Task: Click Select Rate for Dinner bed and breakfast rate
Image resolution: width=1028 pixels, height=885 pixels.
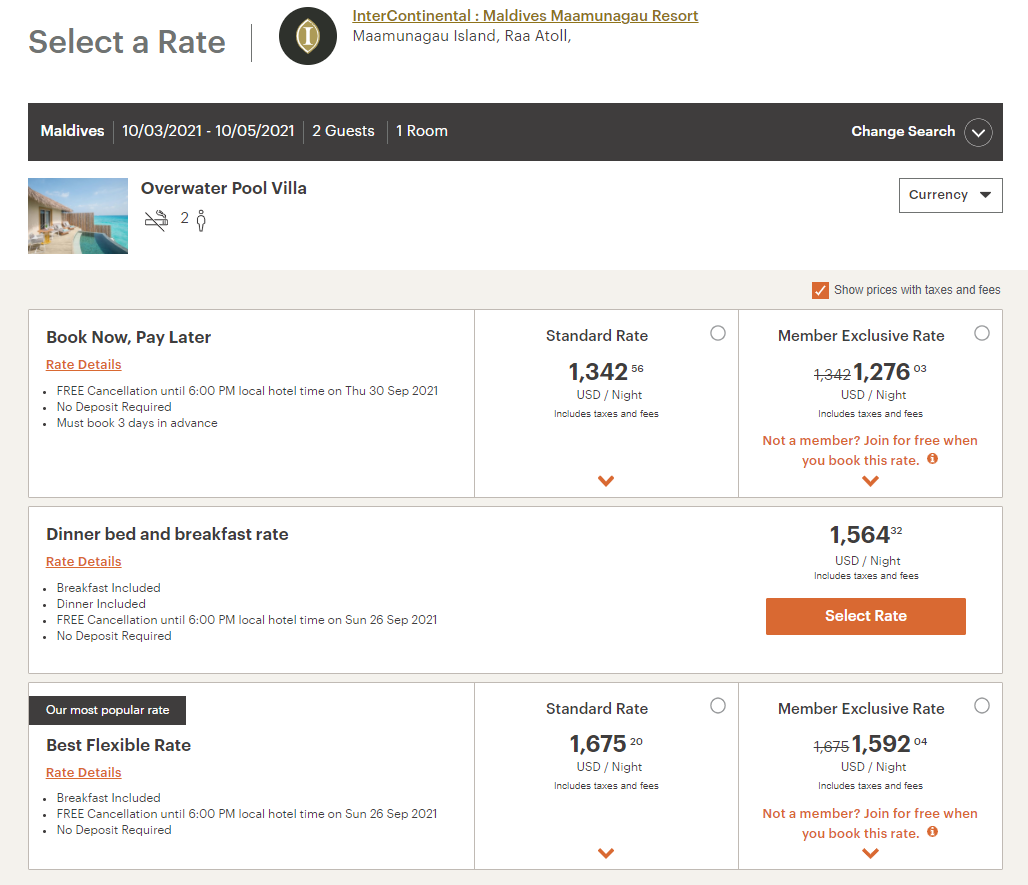Action: tap(865, 616)
